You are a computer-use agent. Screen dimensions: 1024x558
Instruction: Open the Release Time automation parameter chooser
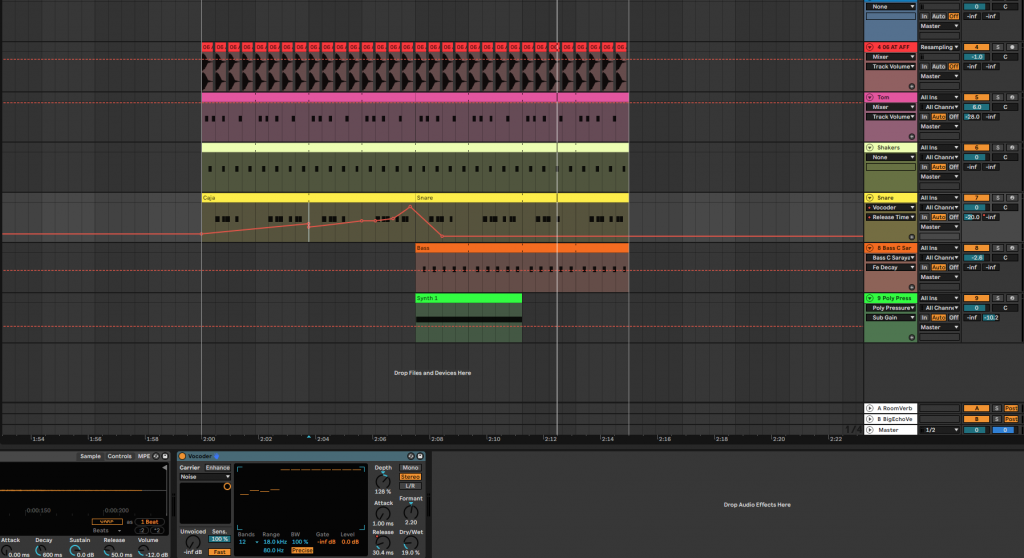click(x=891, y=217)
